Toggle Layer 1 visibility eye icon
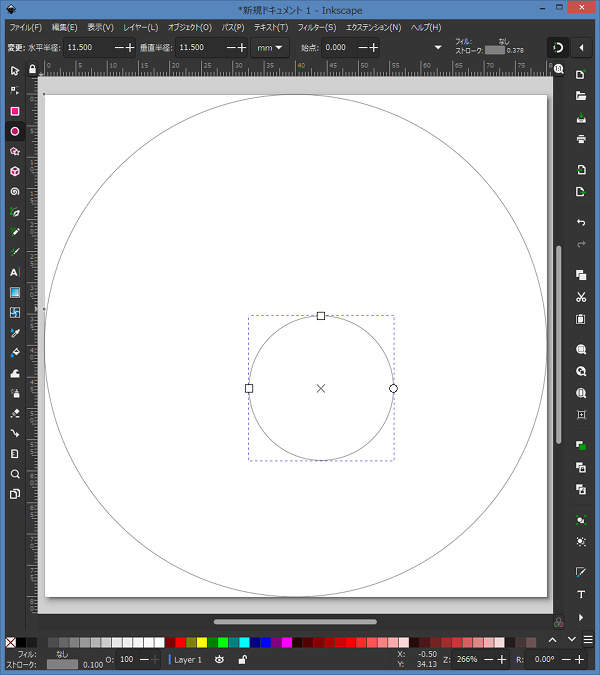This screenshot has width=600, height=675. coord(219,660)
